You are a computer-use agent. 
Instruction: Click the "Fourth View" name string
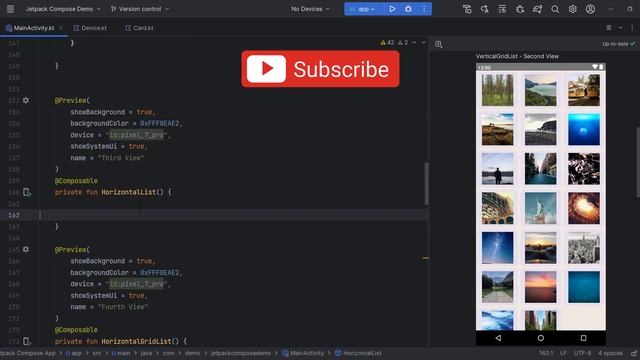point(123,307)
